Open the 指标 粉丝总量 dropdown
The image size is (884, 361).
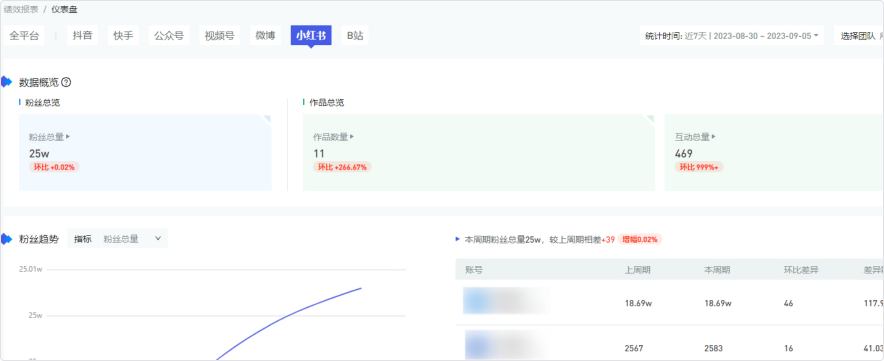(x=117, y=239)
